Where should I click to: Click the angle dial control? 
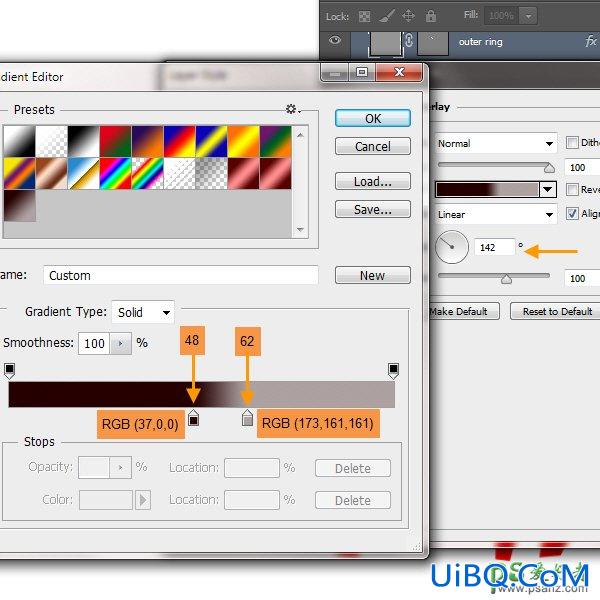coord(452,247)
